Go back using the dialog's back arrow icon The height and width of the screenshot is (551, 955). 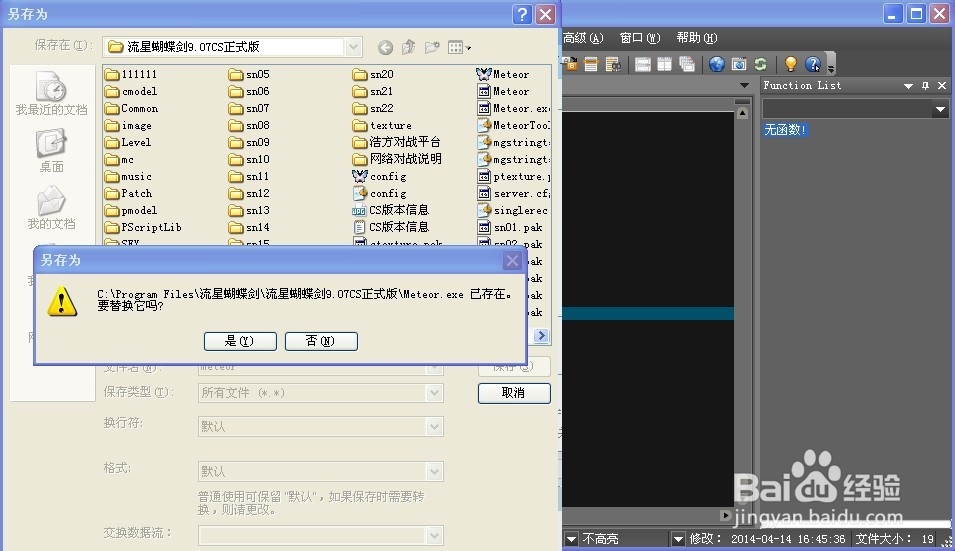pyautogui.click(x=385, y=47)
